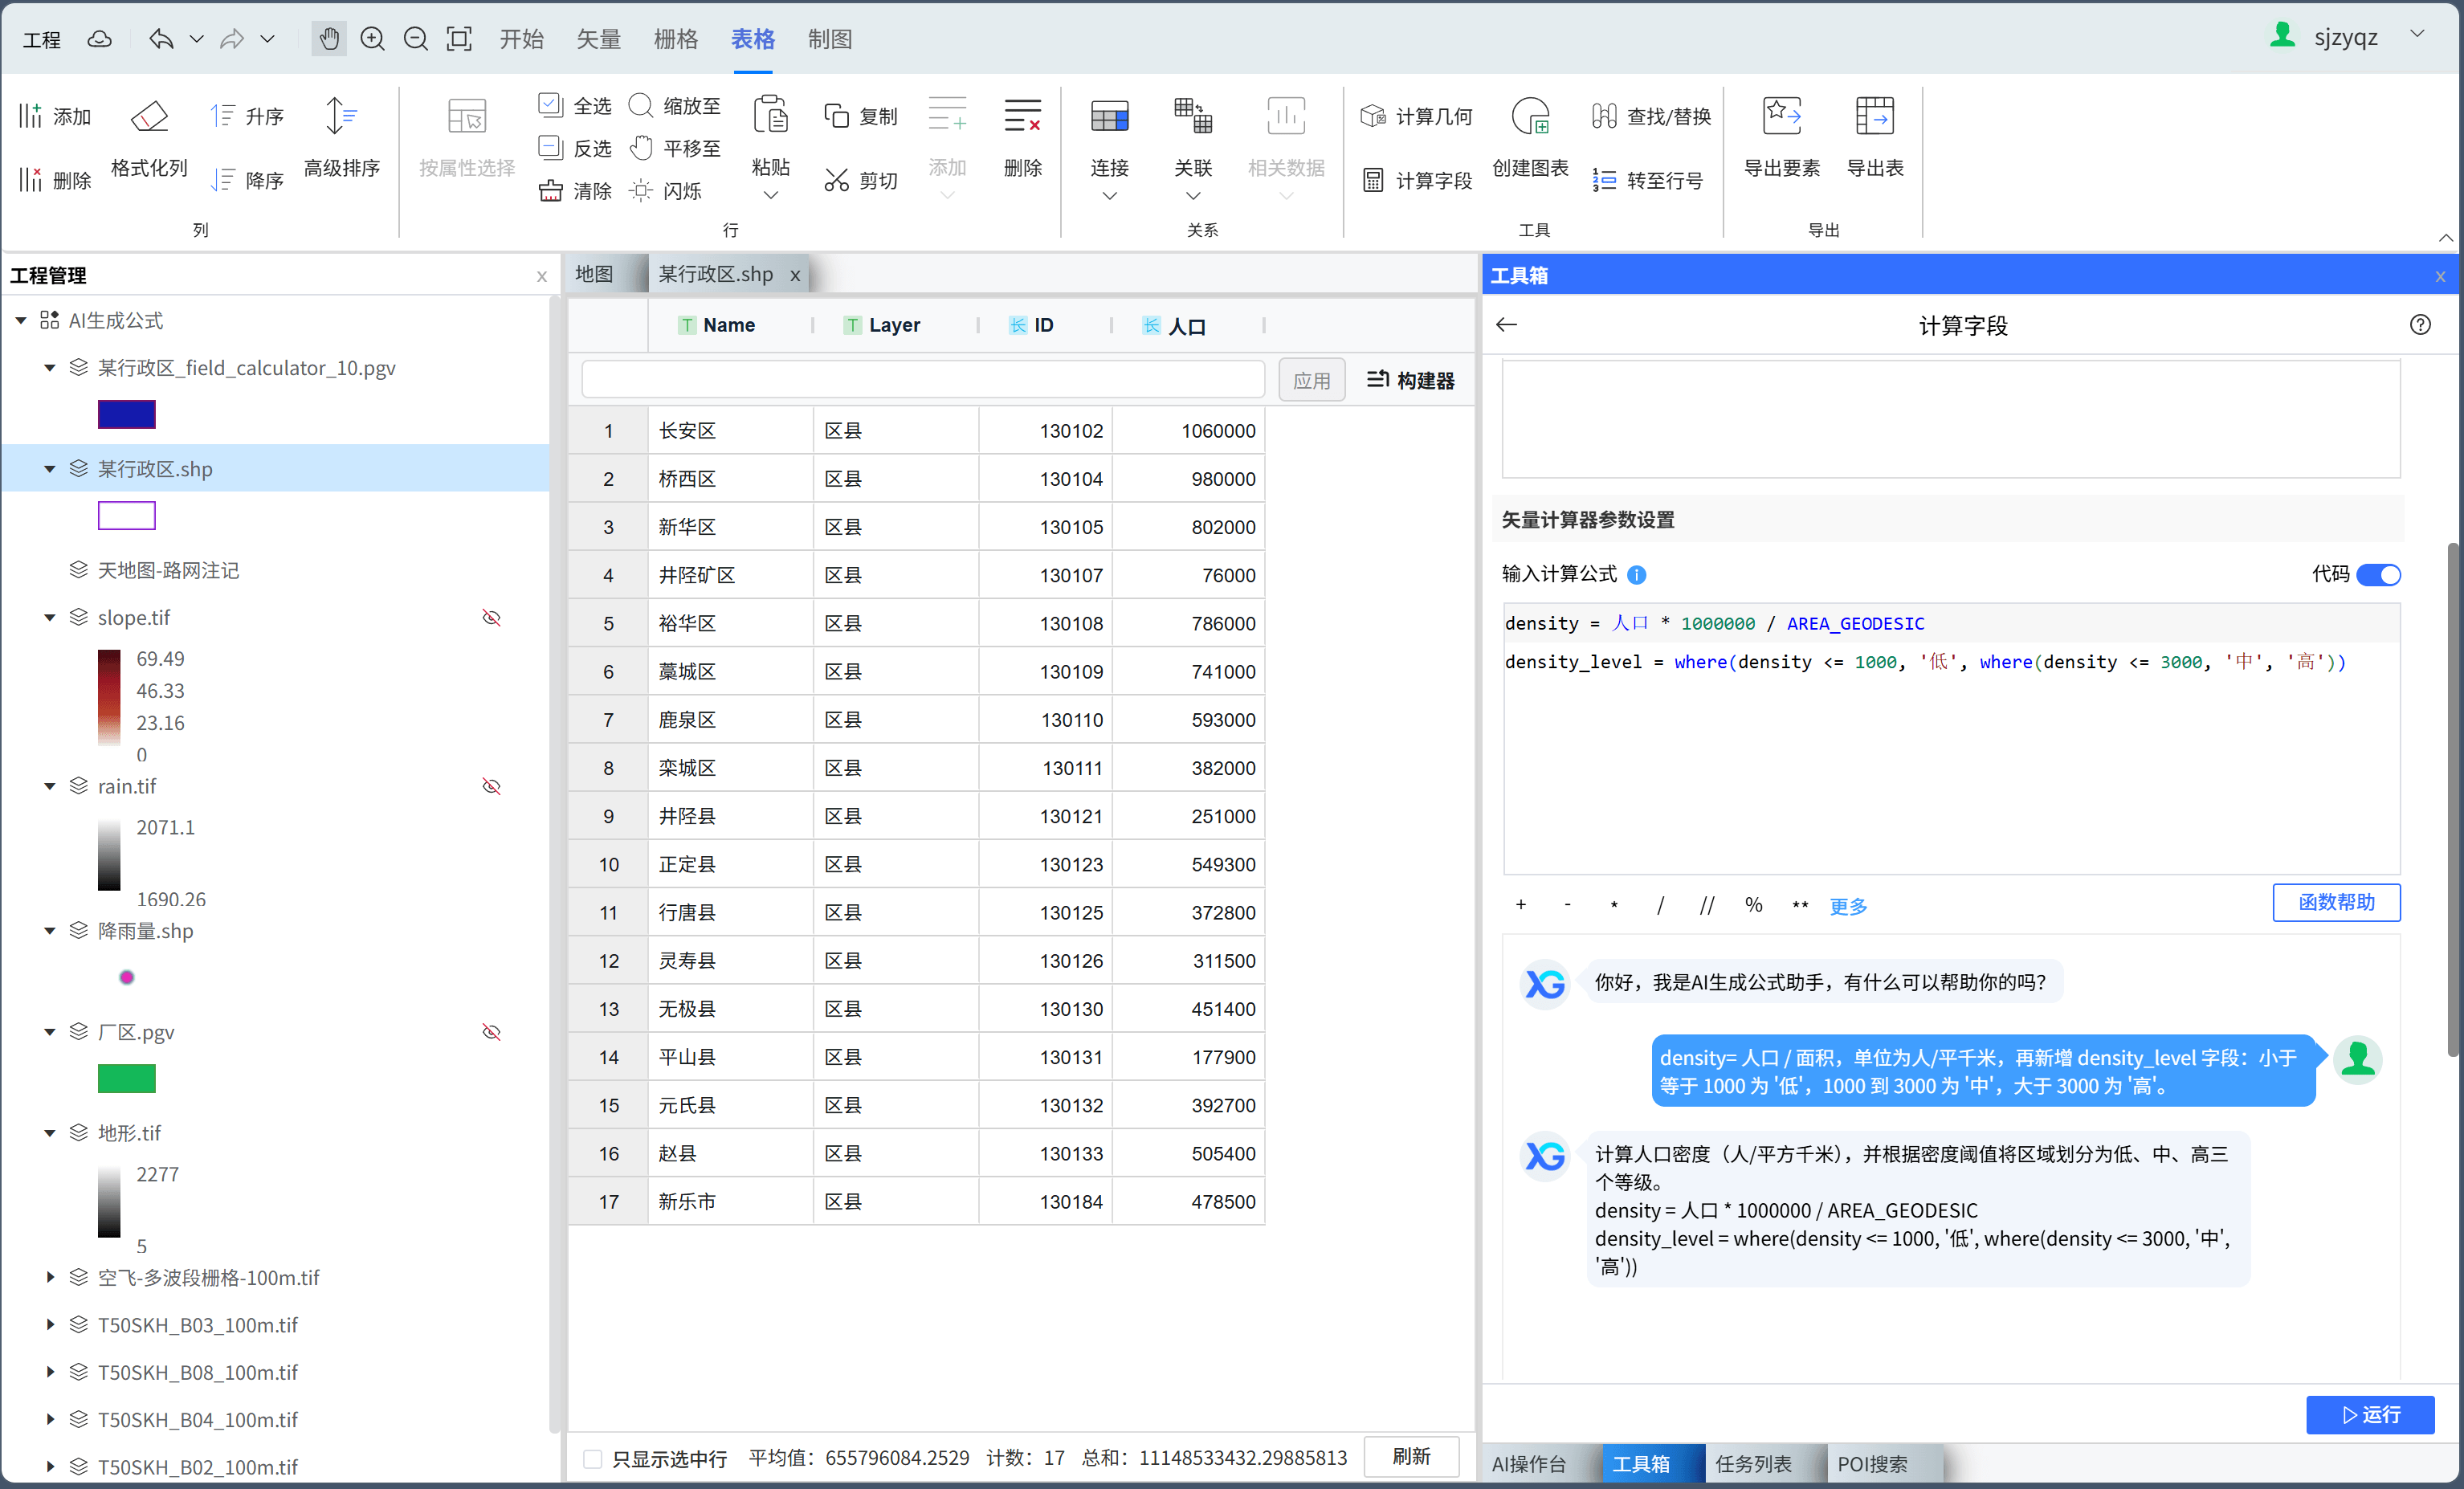Toggle the 代码 switch off
Screen dimensions: 2464x1489
click(2379, 575)
